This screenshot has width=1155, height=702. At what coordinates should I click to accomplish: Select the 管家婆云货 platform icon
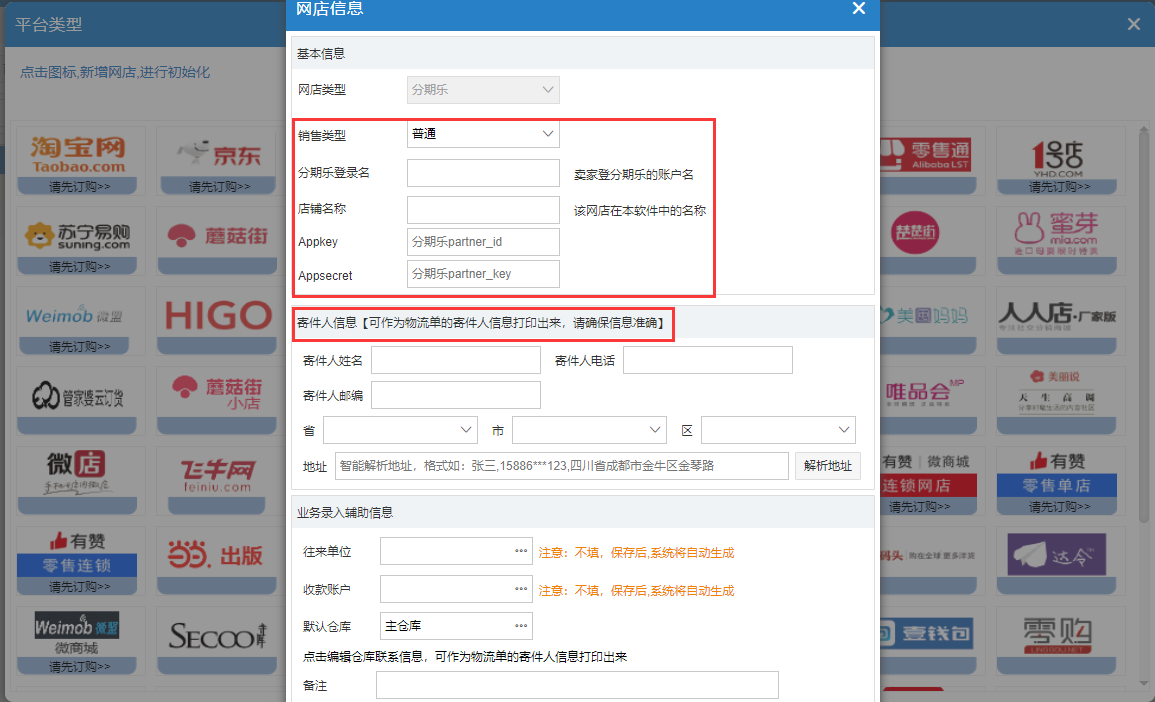[x=77, y=396]
